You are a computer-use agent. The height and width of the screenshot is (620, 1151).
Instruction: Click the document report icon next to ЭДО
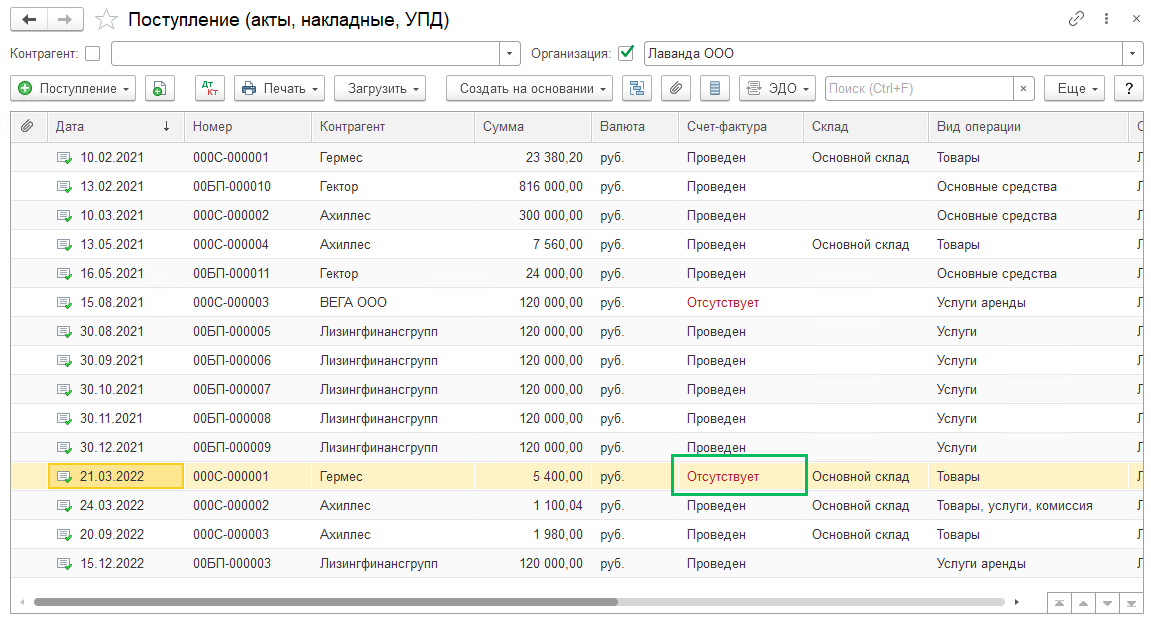(x=714, y=89)
